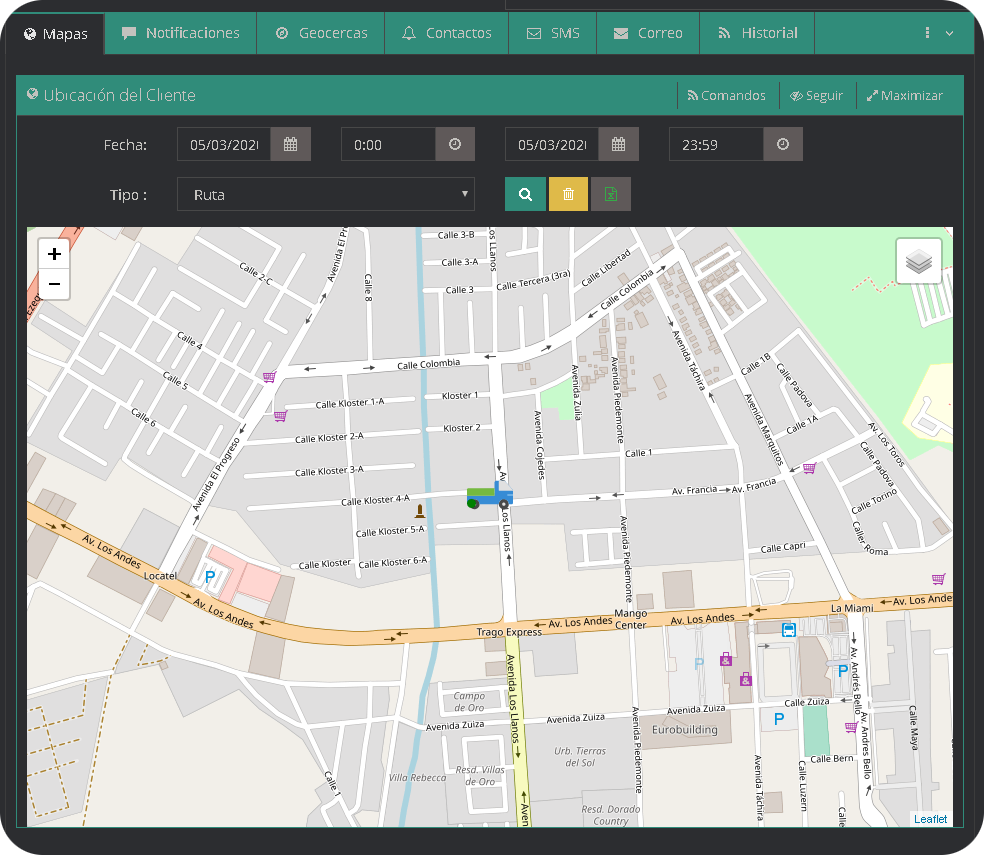The image size is (984, 855).
Task: Click the Comandos button
Action: [727, 95]
